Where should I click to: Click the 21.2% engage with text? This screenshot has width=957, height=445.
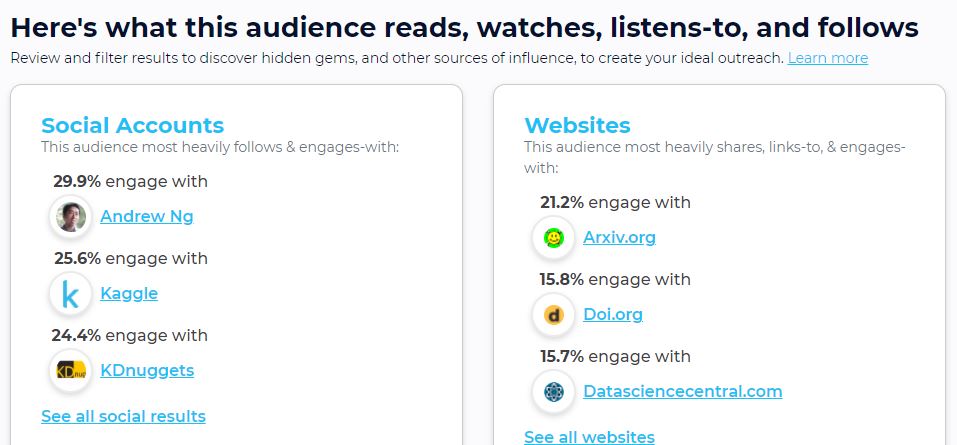[615, 203]
